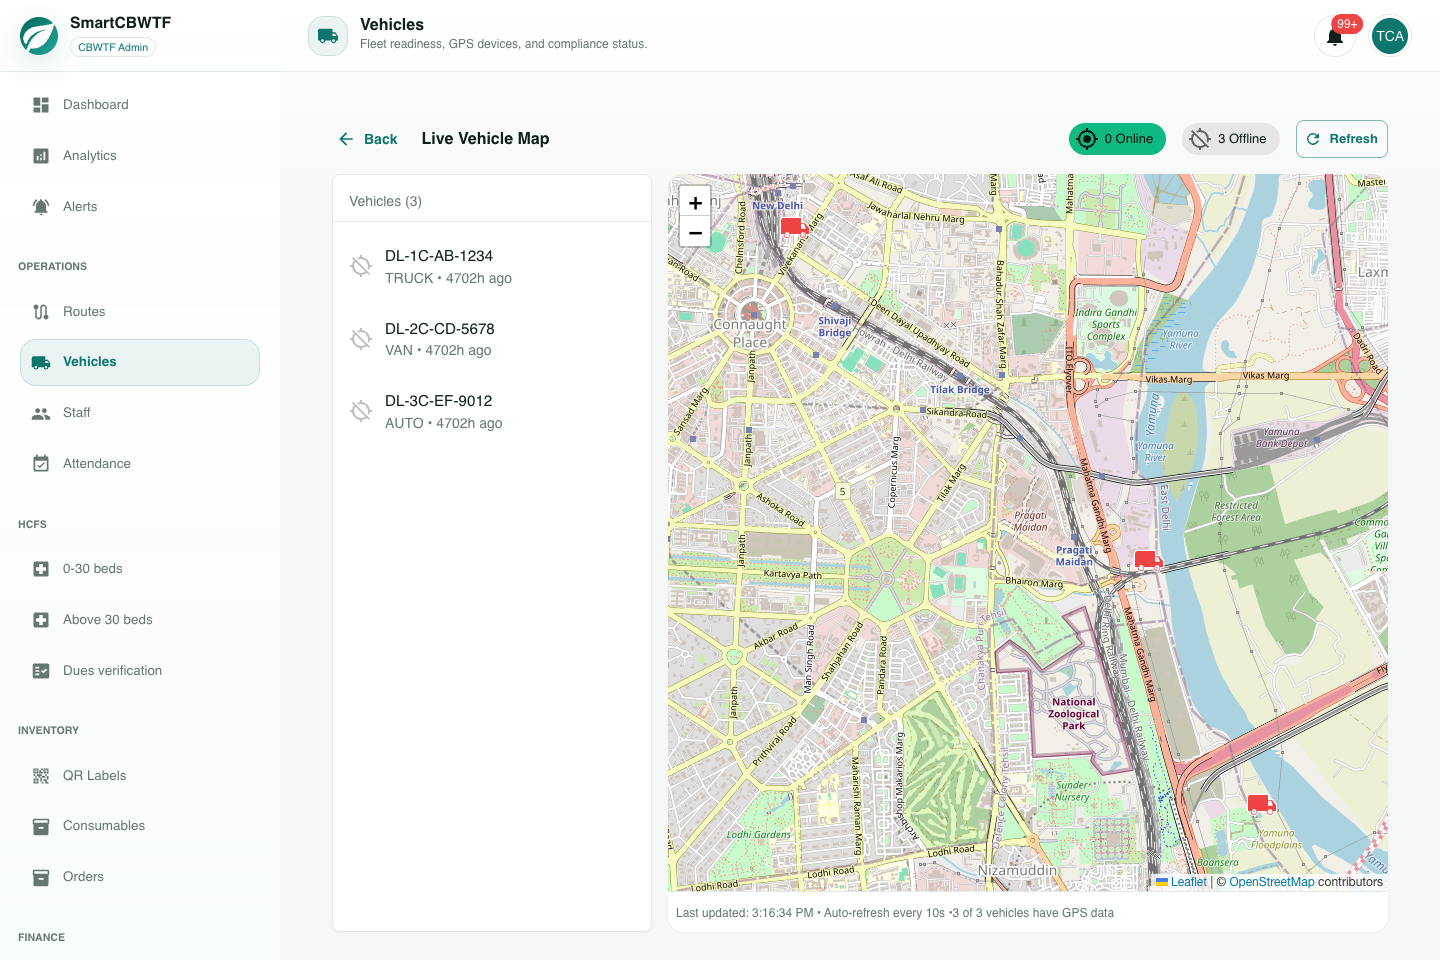Click the Analytics chart icon
Viewport: 1440px width, 960px height.
pos(41,156)
